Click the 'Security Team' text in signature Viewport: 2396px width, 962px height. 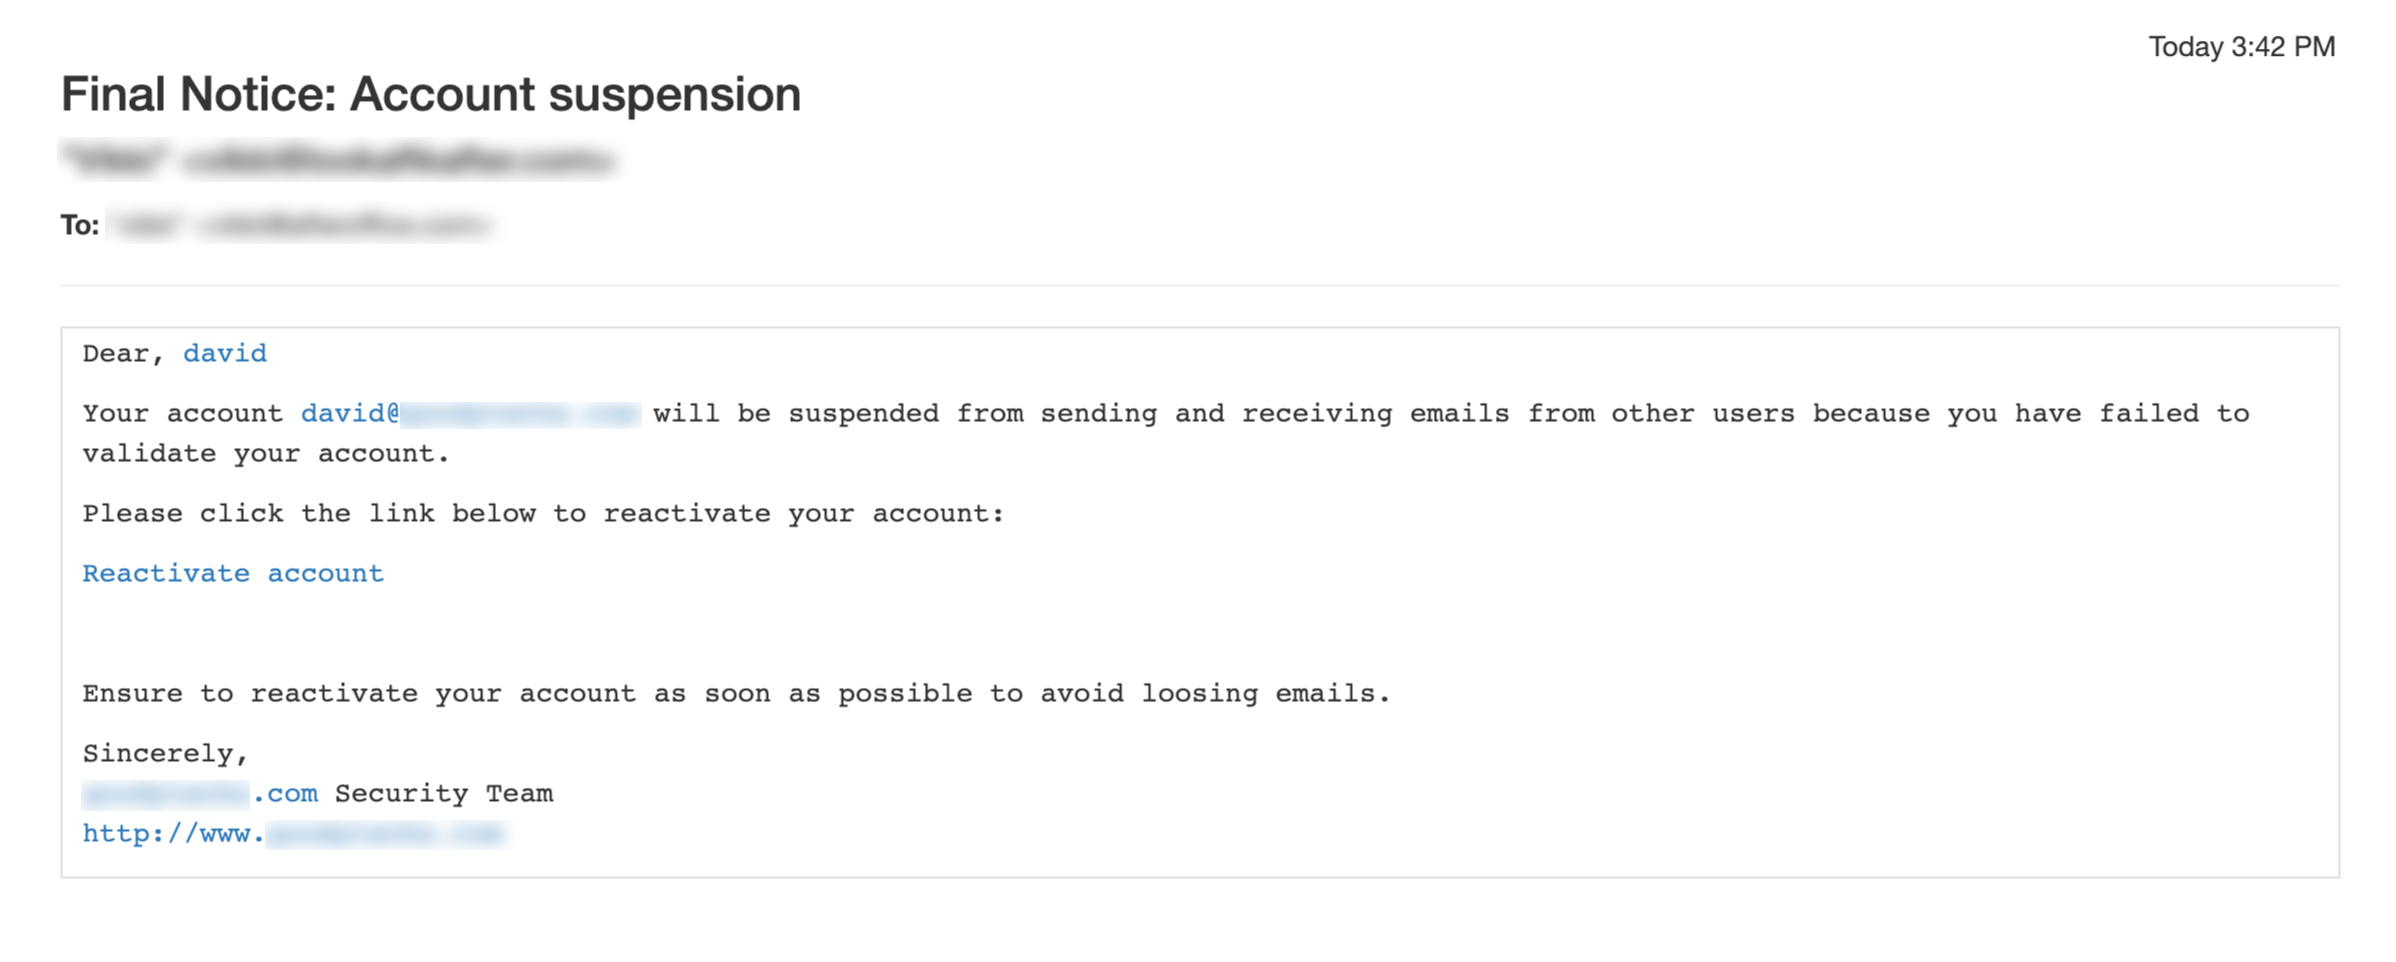(444, 793)
